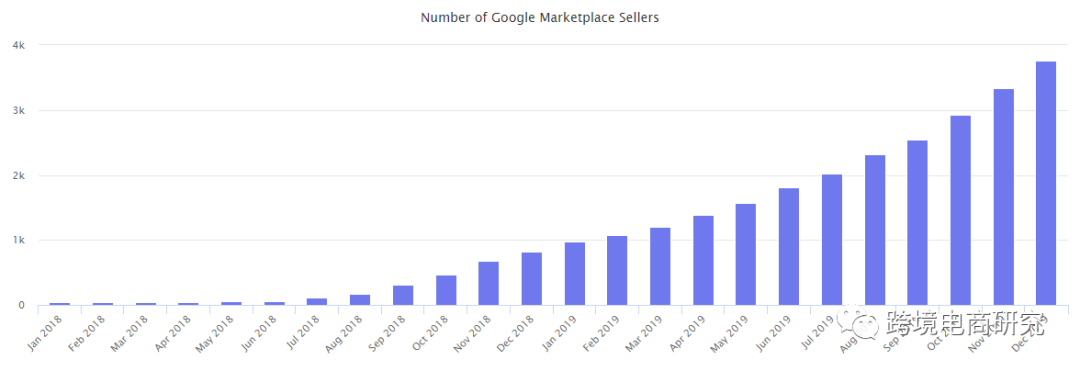Click the Aug 2019 bar
Viewport: 1080px width, 371px height.
click(x=875, y=231)
